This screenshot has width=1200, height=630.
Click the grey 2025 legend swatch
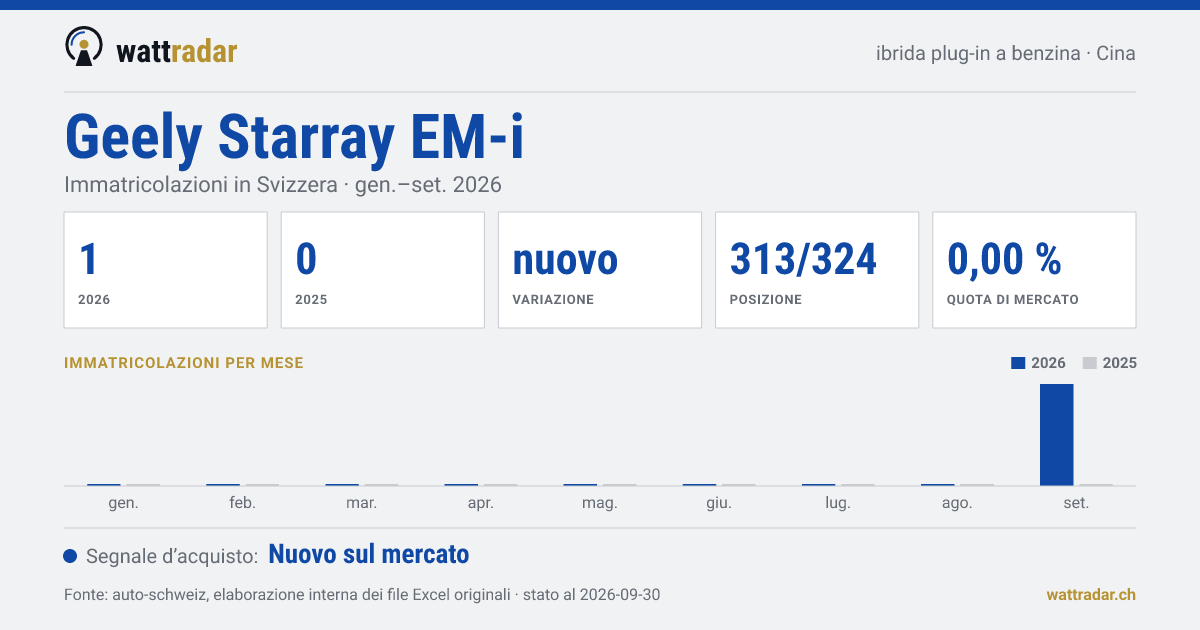pyautogui.click(x=1090, y=363)
